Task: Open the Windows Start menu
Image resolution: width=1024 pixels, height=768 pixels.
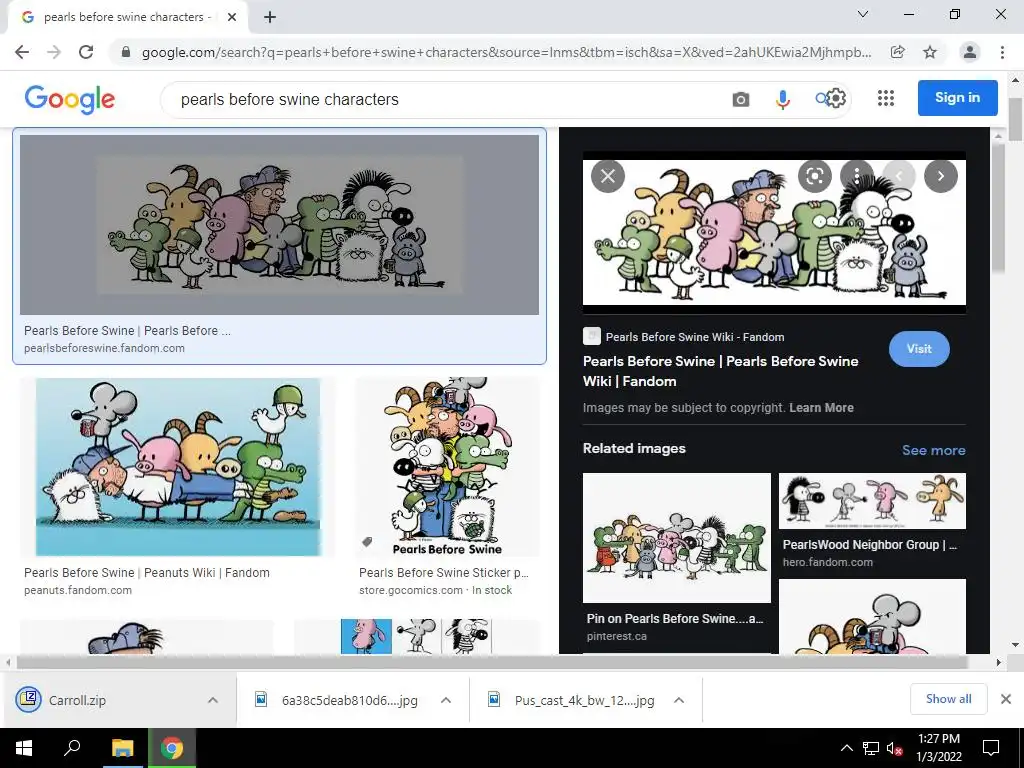Action: 24,748
